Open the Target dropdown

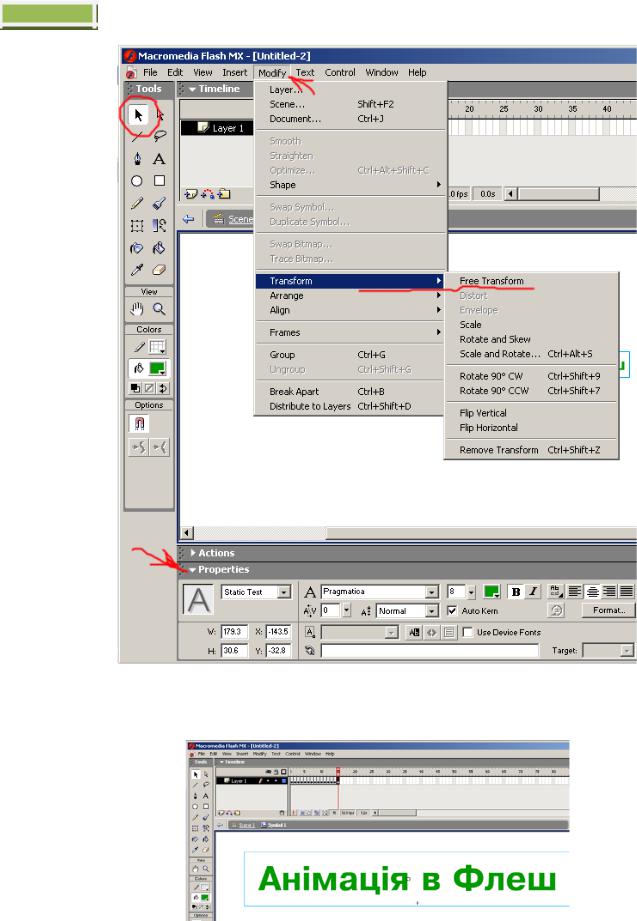[627, 650]
